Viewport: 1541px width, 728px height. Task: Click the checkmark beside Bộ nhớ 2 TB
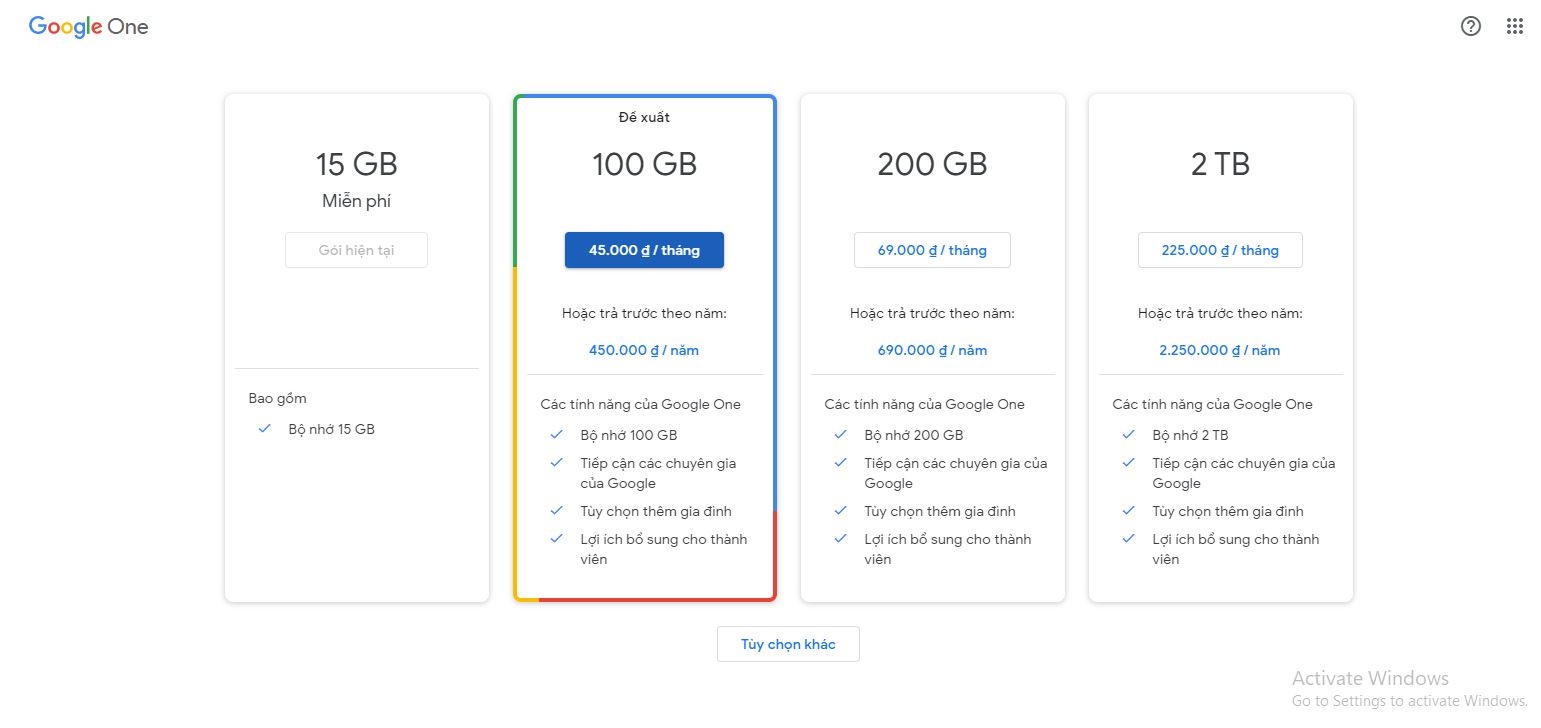1129,435
